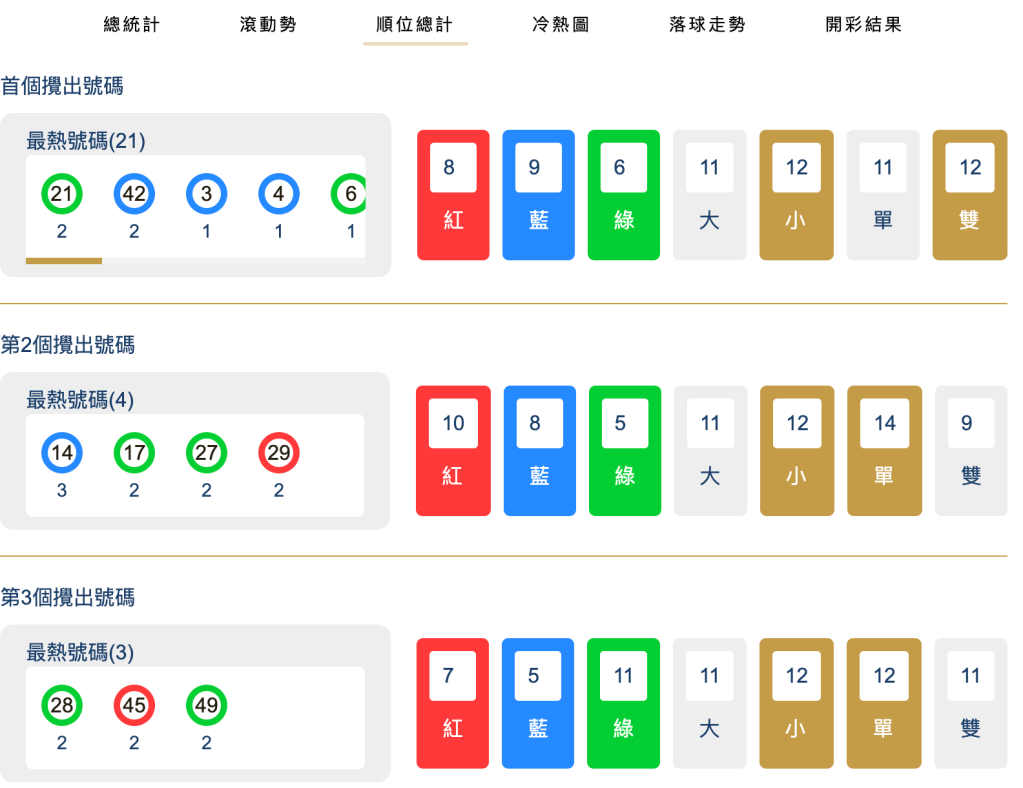Open the 總統計 tab
This screenshot has width=1023, height=788.
tap(130, 24)
